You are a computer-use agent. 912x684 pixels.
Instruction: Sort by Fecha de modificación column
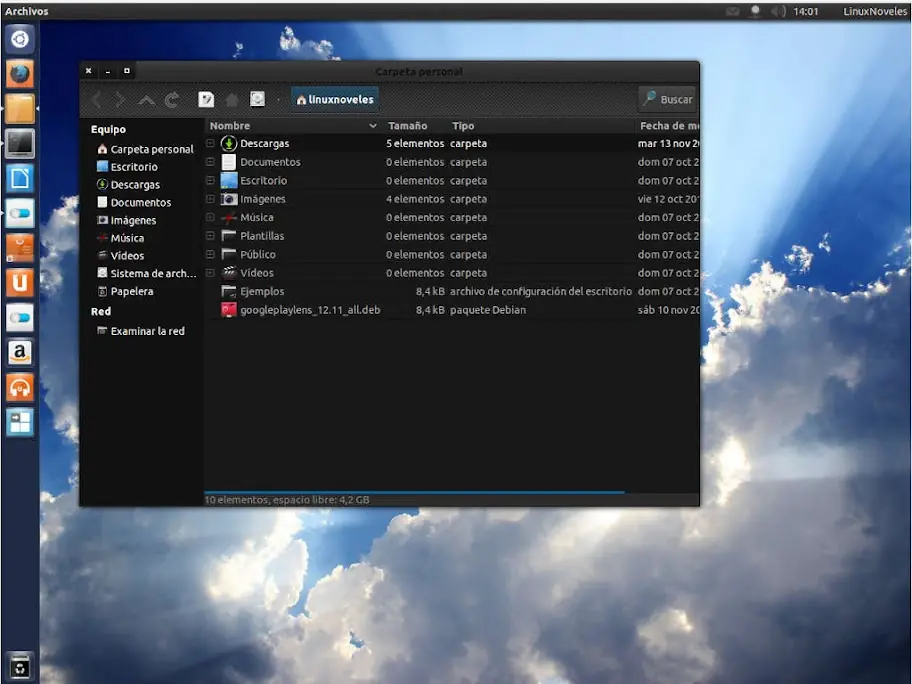click(x=669, y=126)
